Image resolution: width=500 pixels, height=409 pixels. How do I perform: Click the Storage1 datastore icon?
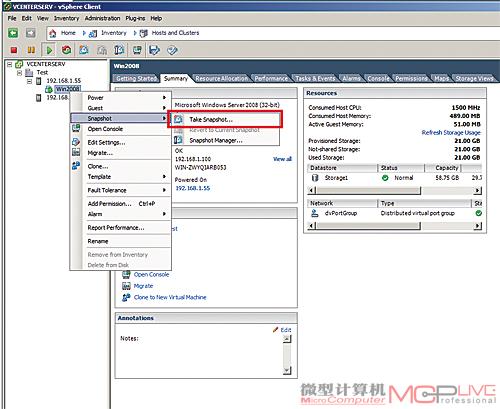[x=315, y=178]
